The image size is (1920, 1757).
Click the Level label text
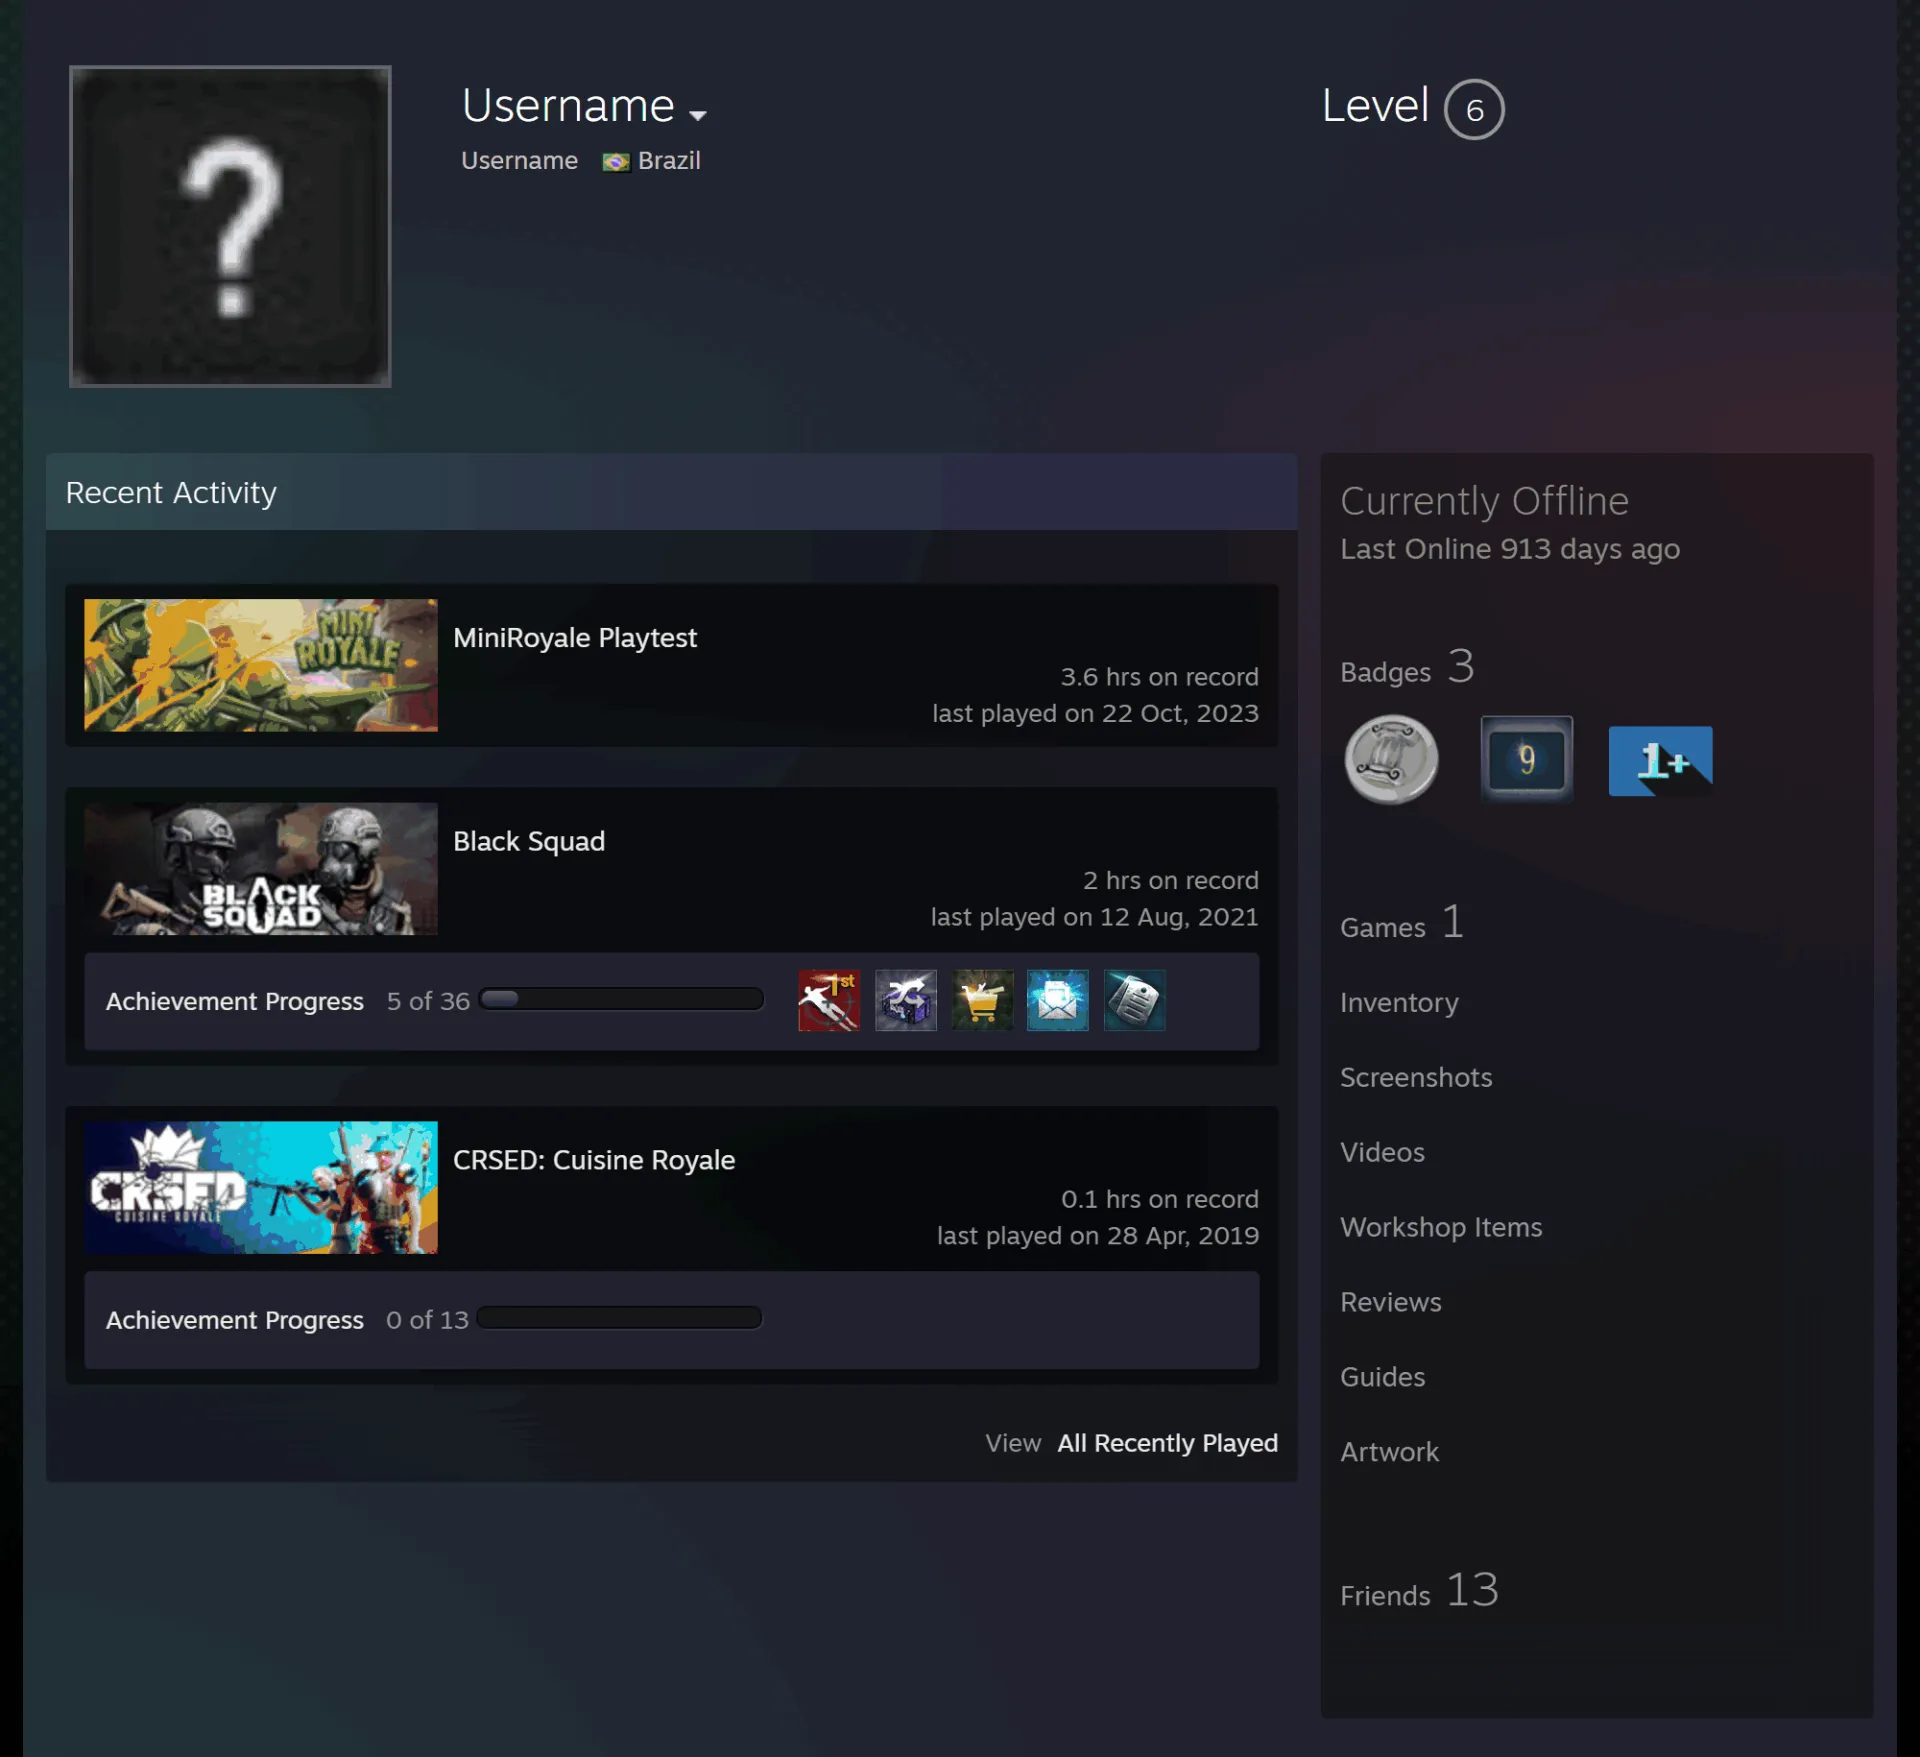point(1375,105)
